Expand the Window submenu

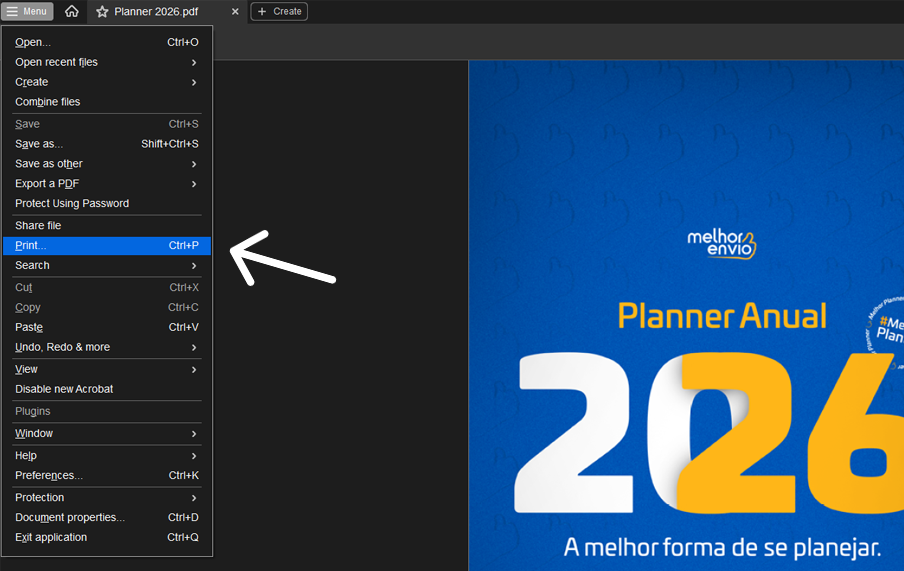pos(107,433)
